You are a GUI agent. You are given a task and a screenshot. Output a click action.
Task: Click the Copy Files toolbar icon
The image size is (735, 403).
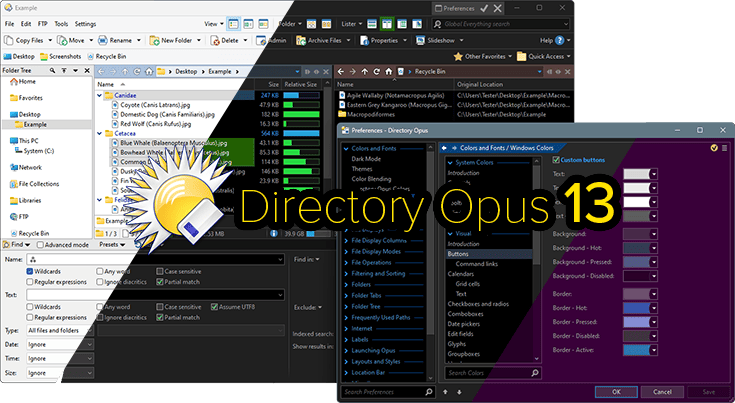point(9,40)
